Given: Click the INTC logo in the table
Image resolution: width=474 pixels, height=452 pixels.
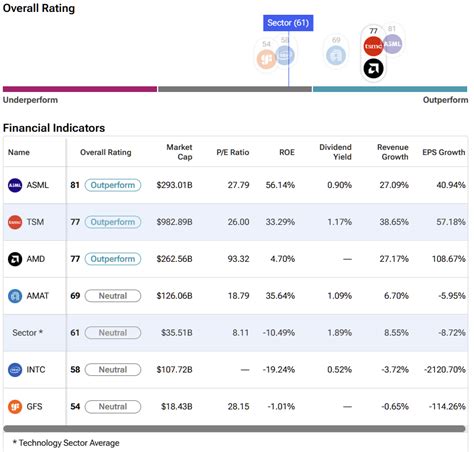Looking at the screenshot, I should tap(15, 370).
